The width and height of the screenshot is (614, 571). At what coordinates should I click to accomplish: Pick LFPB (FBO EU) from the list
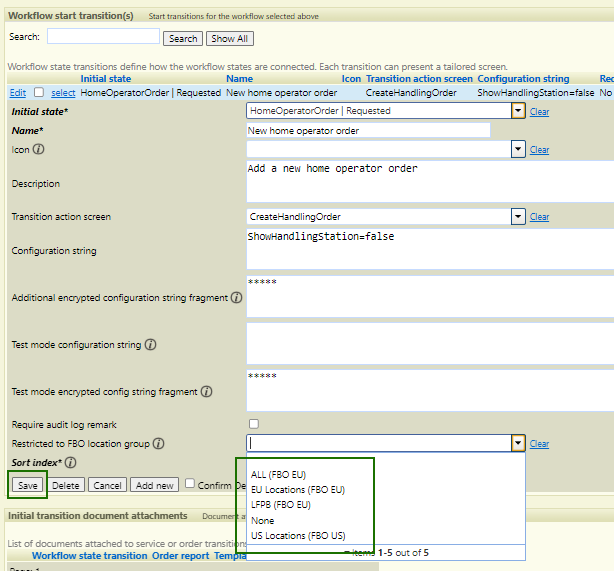(x=281, y=505)
